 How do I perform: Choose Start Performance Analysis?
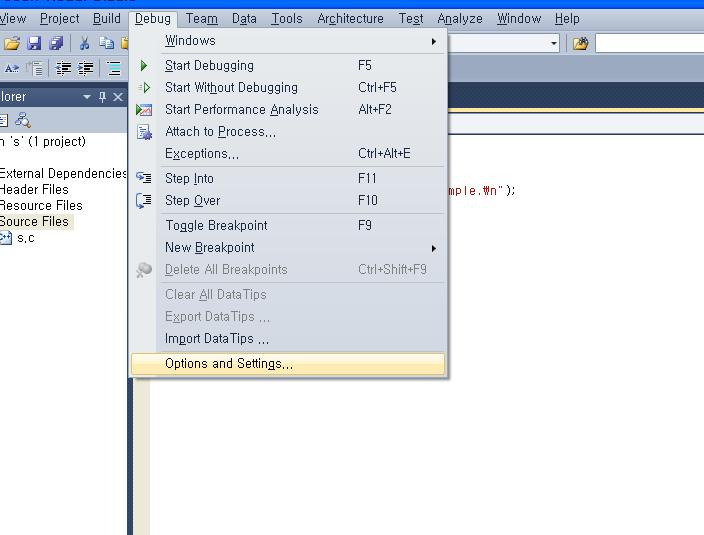click(288, 110)
